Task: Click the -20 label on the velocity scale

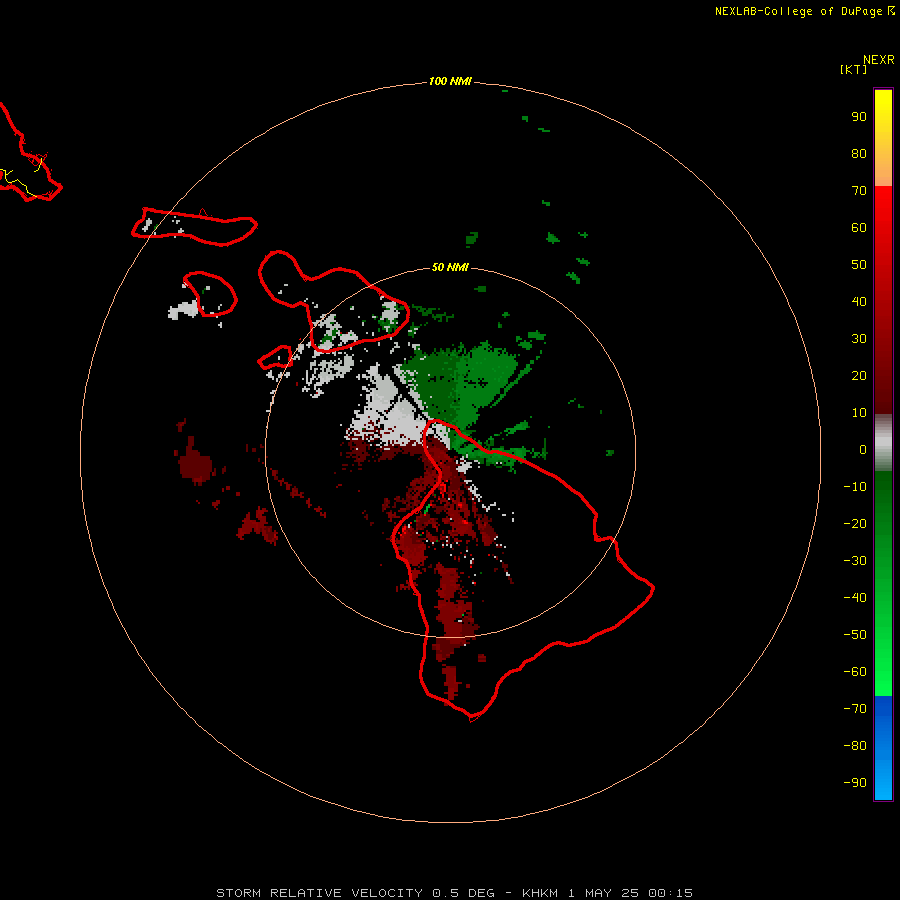Action: [855, 524]
